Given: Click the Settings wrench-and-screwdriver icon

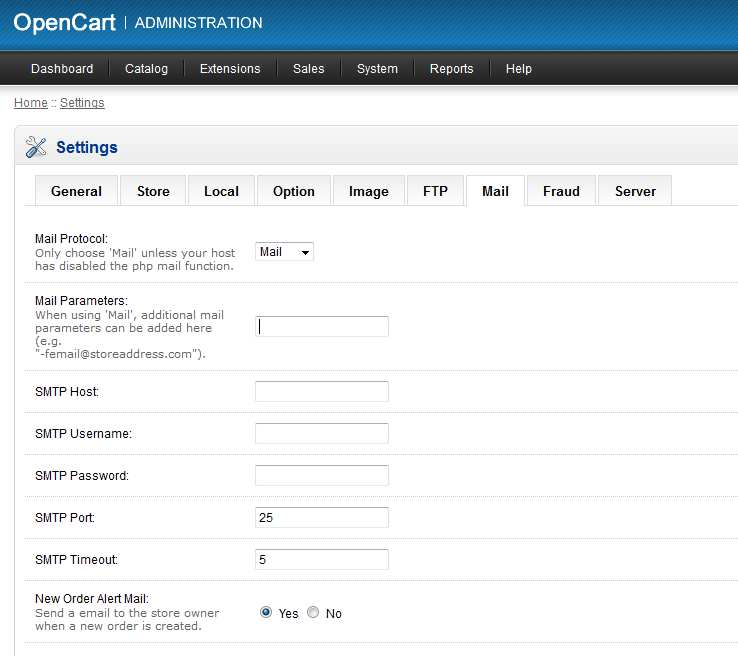Looking at the screenshot, I should (x=36, y=147).
